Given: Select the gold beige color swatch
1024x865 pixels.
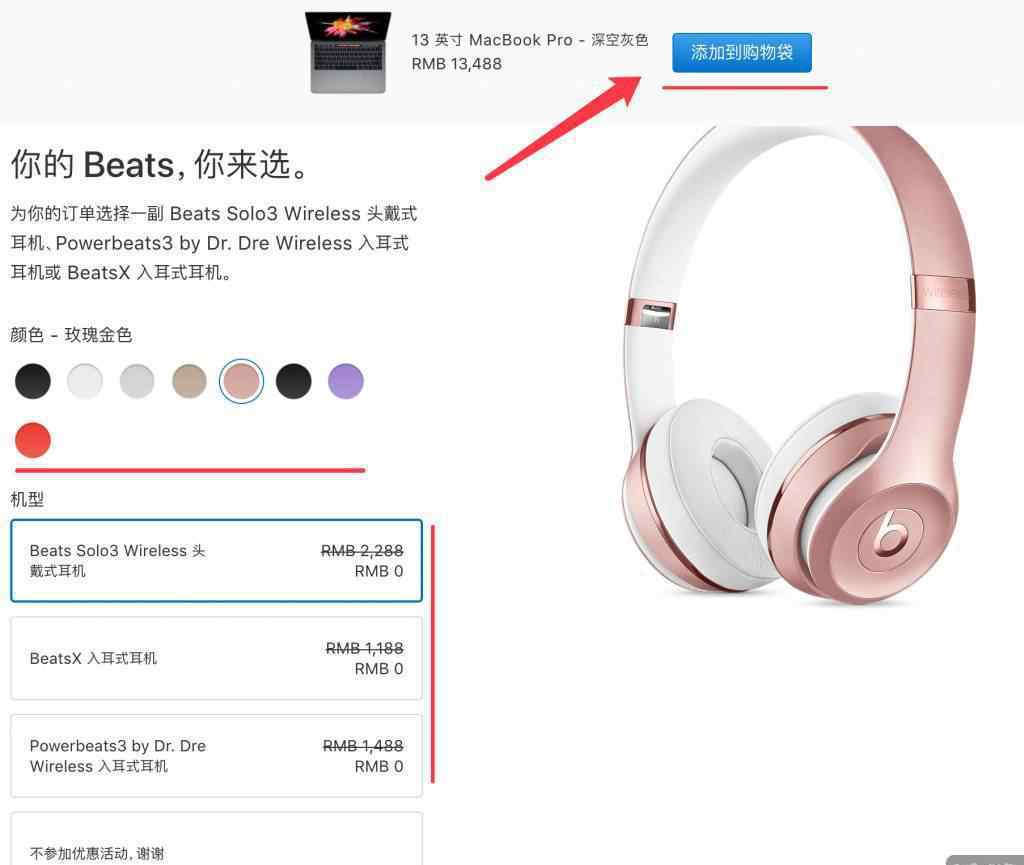Looking at the screenshot, I should pos(189,381).
